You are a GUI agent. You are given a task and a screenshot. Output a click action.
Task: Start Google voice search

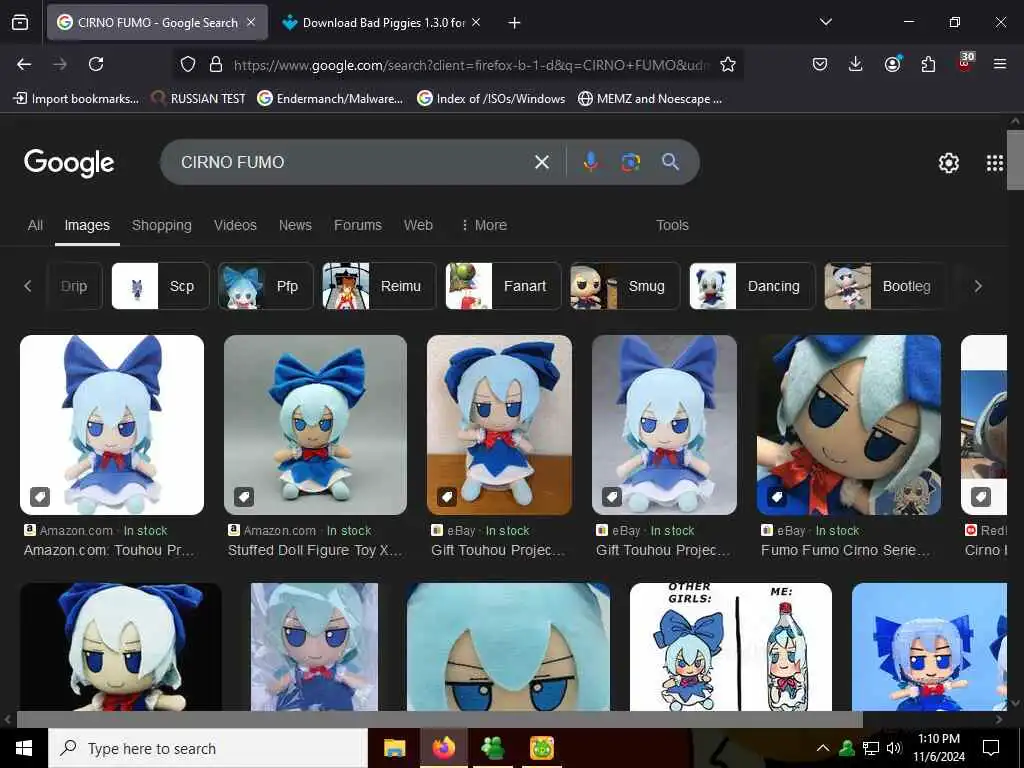(x=590, y=162)
